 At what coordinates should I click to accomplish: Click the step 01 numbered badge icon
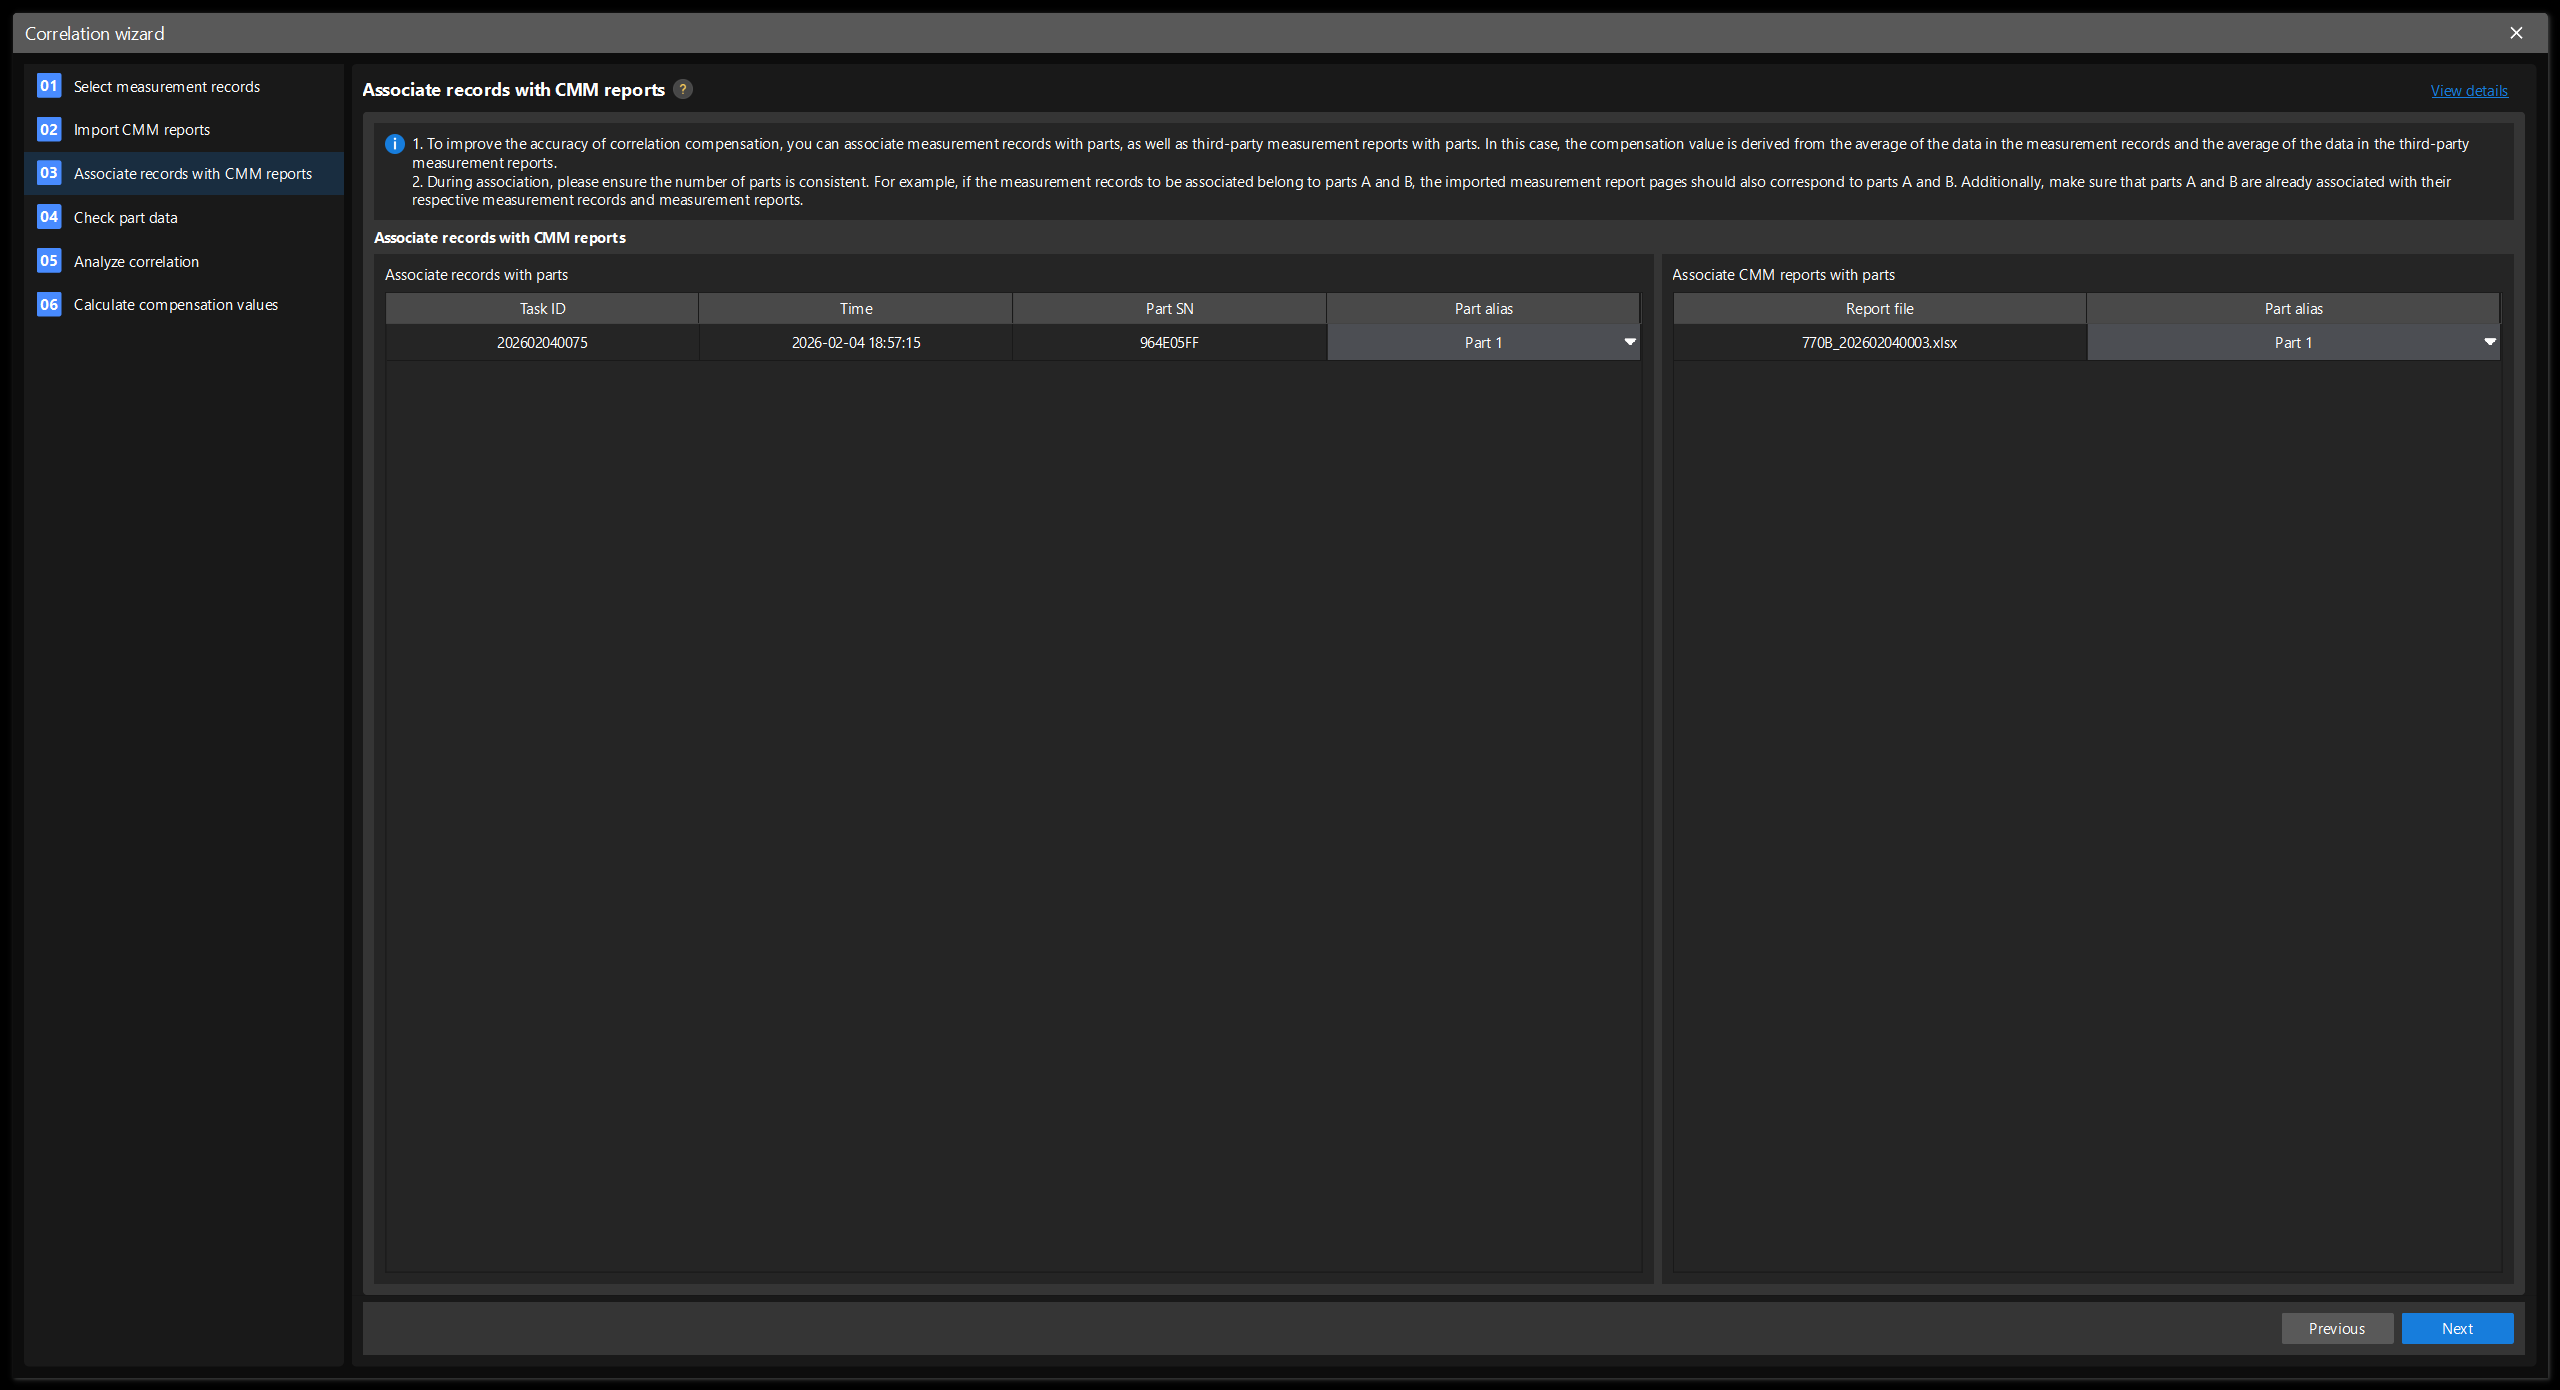tap(48, 86)
